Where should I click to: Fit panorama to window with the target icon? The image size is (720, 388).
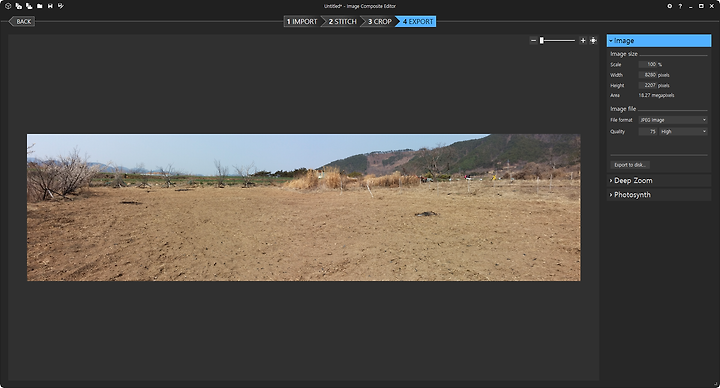tap(593, 40)
